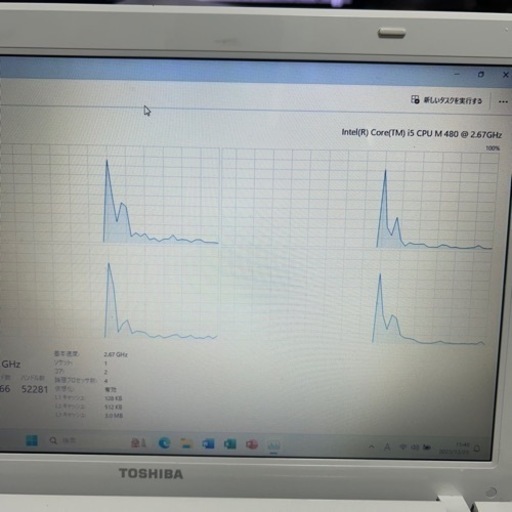Click the L1 cache value '128 KB'
This screenshot has height=512, width=512.
[113, 398]
